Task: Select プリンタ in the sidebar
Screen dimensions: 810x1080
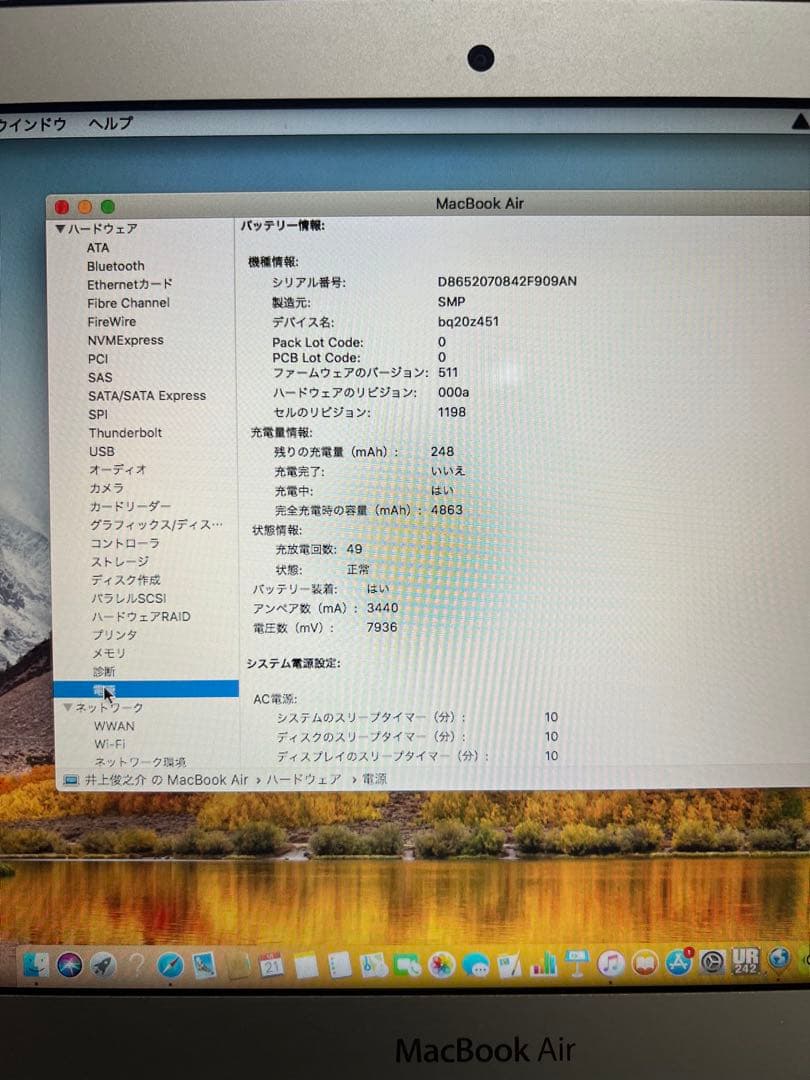Action: coord(114,635)
